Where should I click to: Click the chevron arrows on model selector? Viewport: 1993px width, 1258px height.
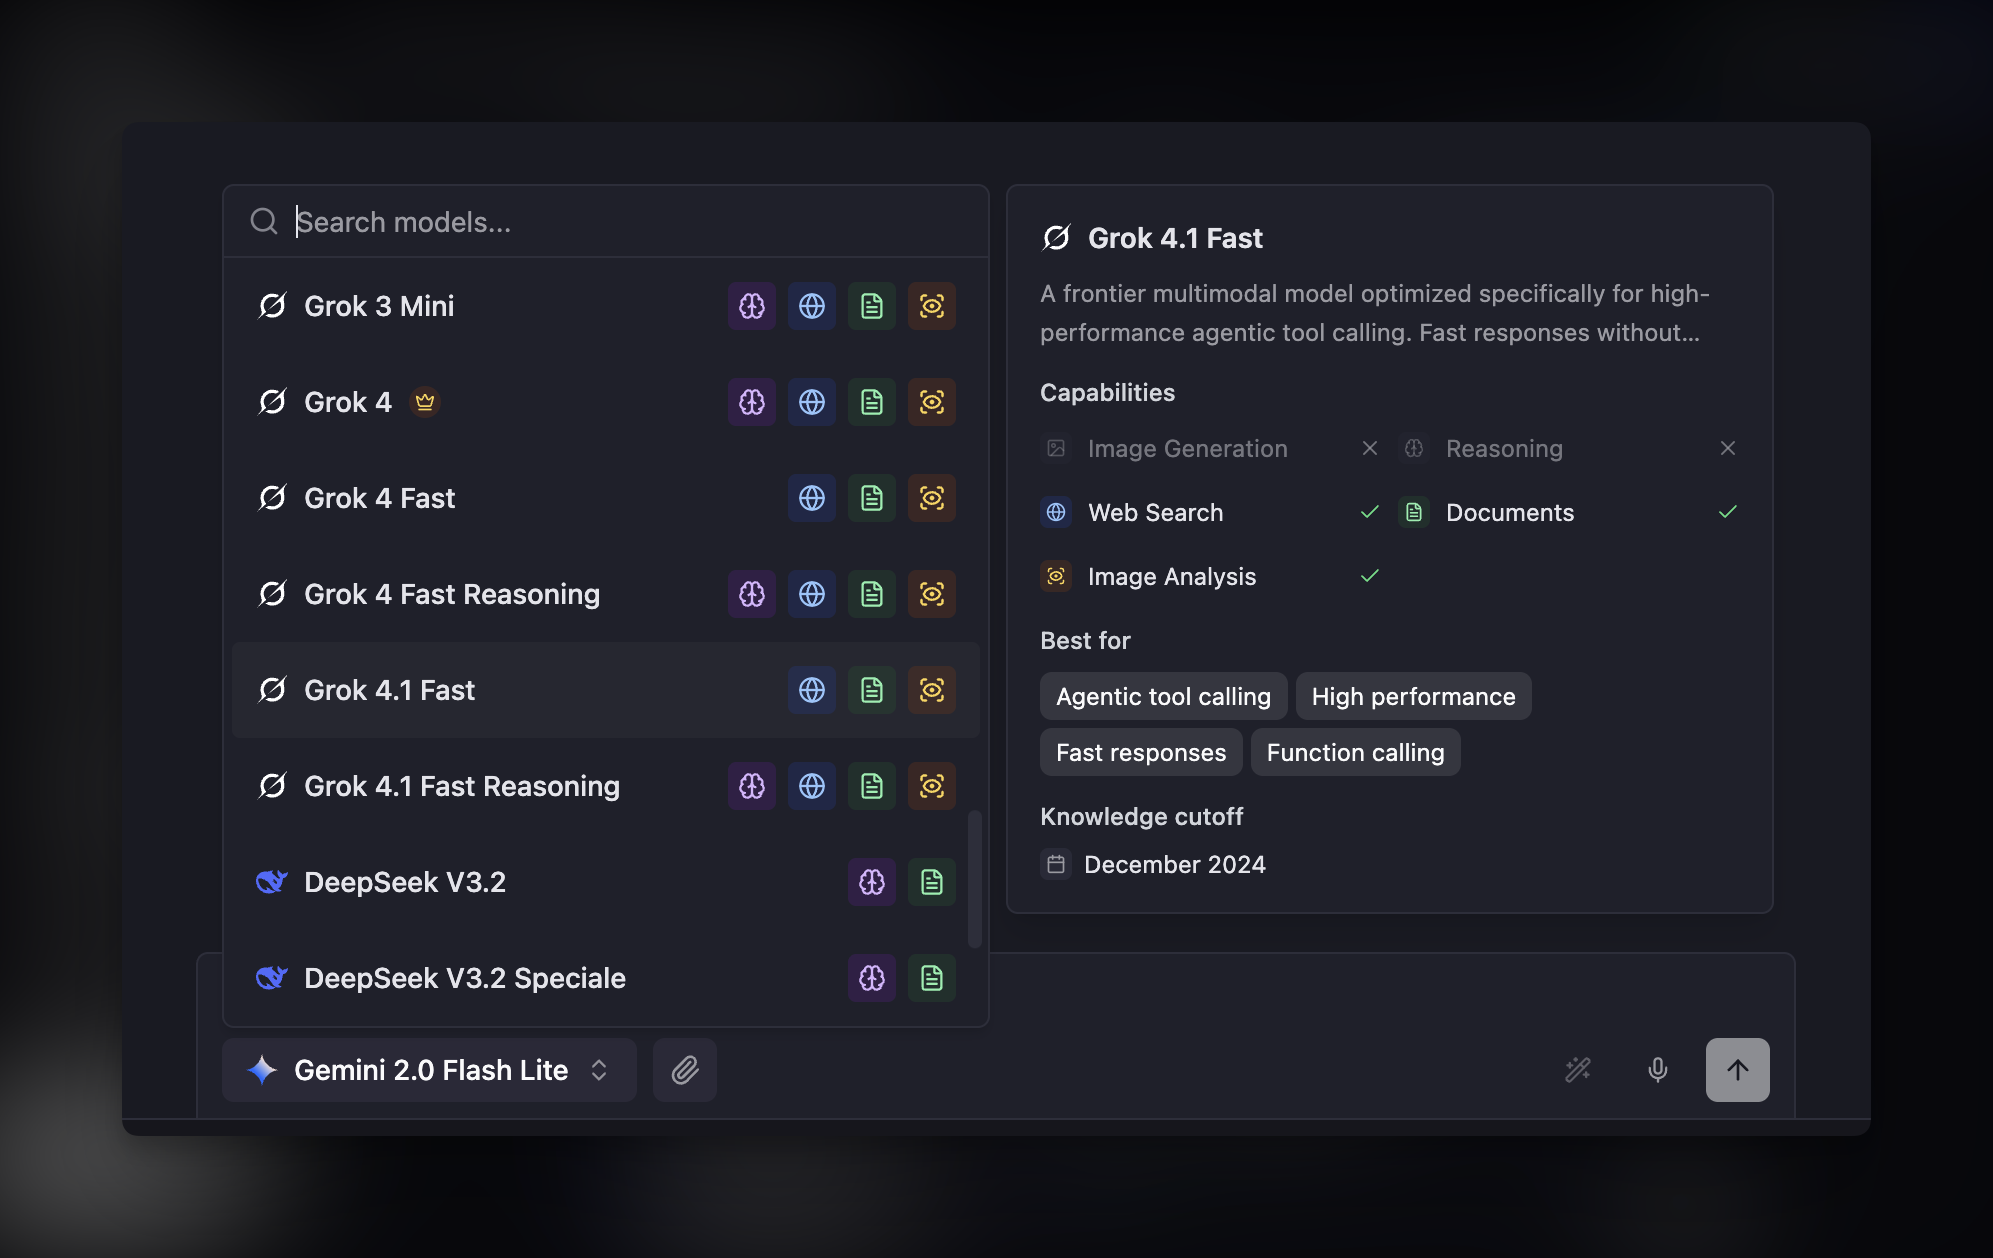pyautogui.click(x=599, y=1070)
